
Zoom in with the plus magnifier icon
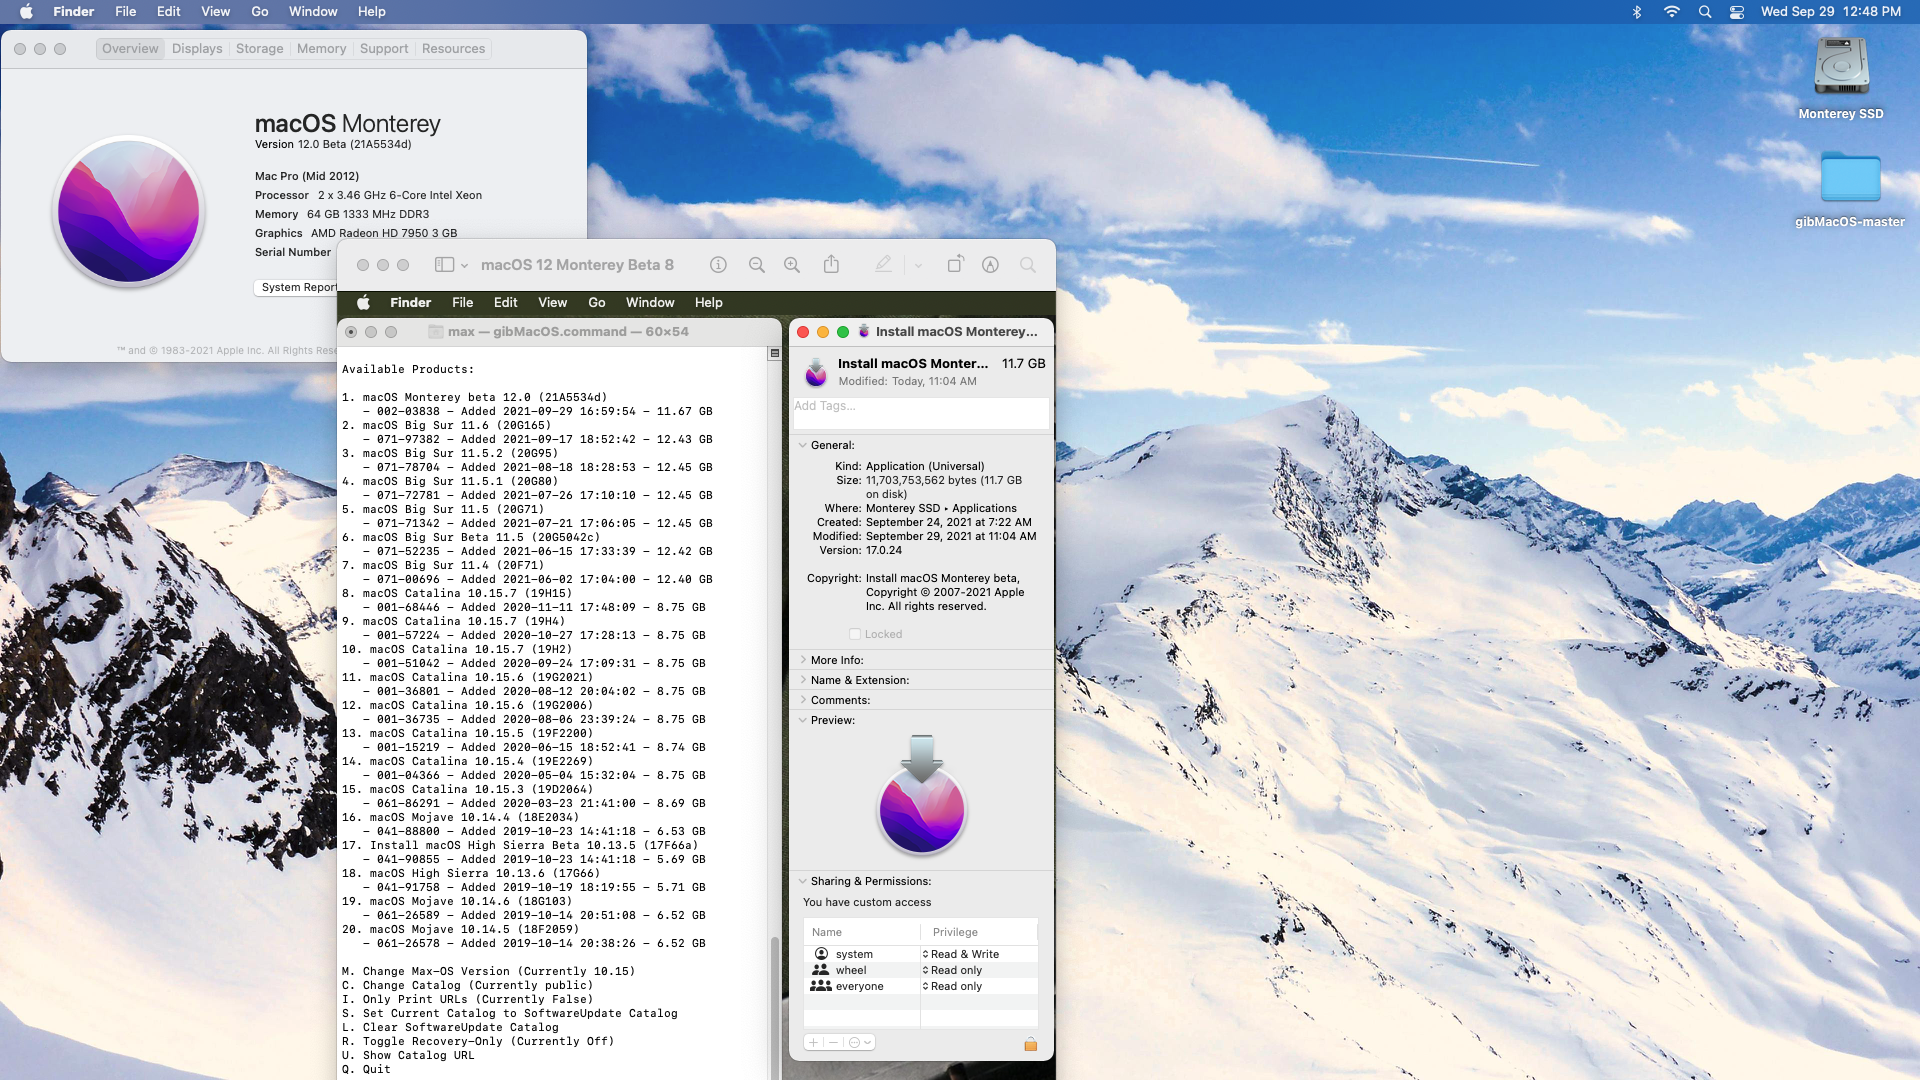point(792,265)
